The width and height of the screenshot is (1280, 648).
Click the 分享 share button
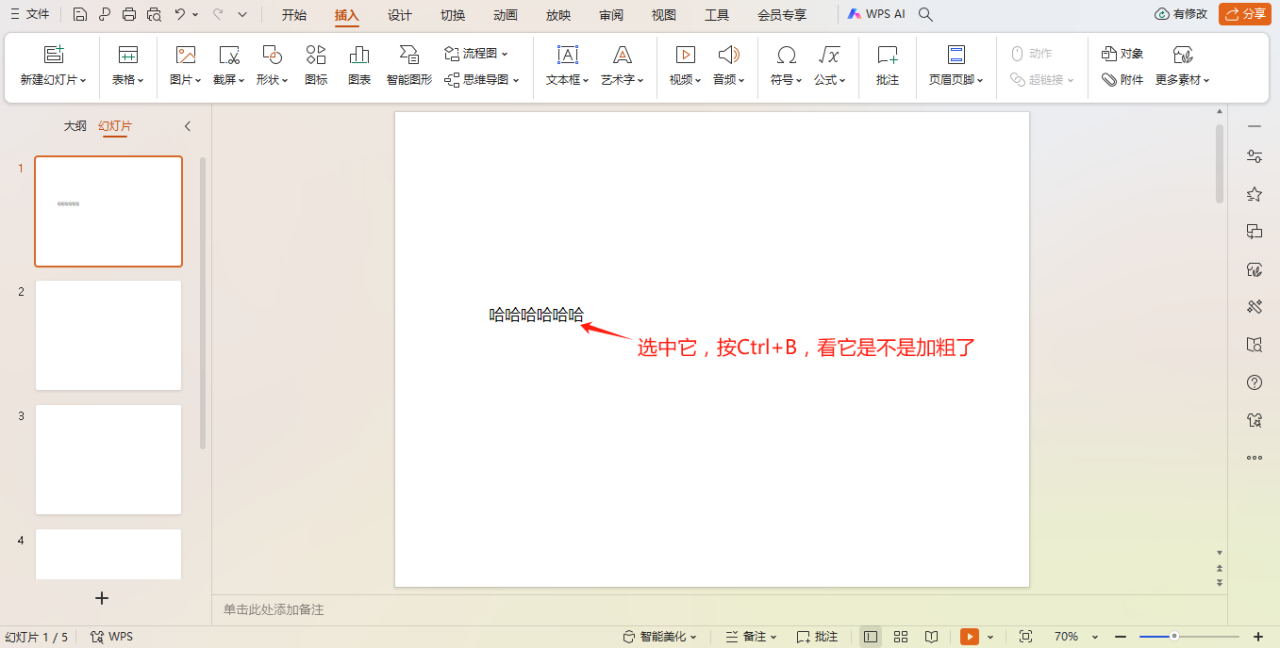pyautogui.click(x=1244, y=15)
